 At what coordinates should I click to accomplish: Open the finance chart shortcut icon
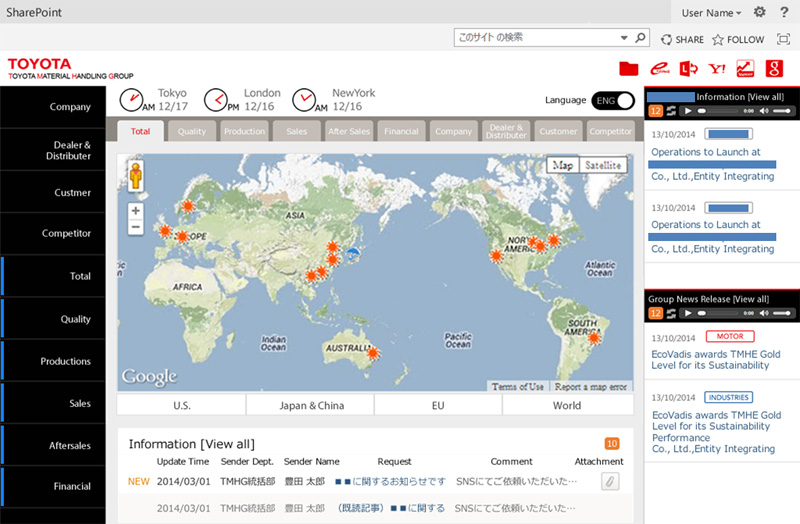tap(744, 69)
